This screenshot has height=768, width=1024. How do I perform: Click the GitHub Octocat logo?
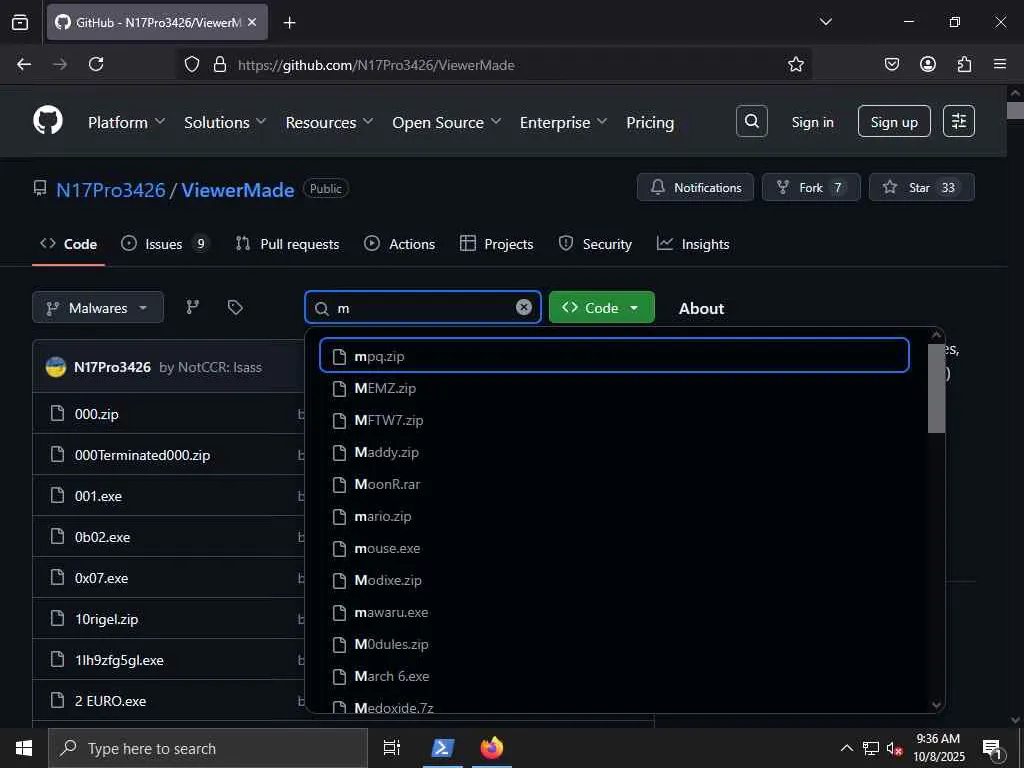48,121
